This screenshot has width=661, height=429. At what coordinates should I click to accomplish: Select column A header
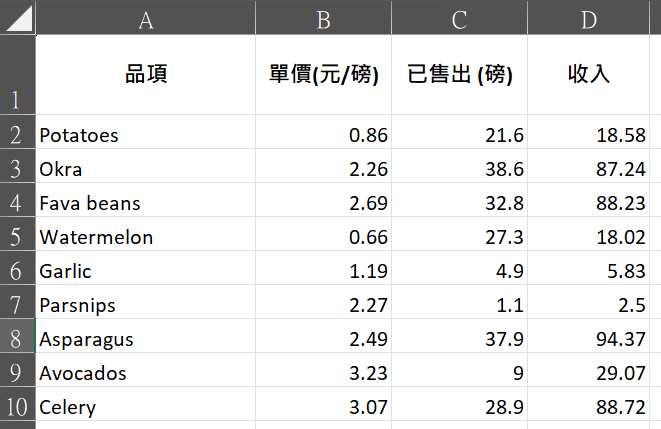146,17
